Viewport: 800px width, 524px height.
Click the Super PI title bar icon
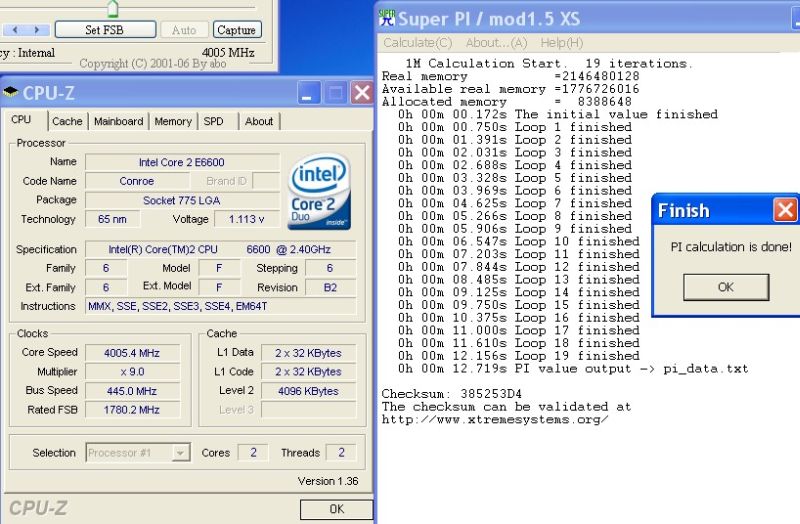click(x=387, y=18)
